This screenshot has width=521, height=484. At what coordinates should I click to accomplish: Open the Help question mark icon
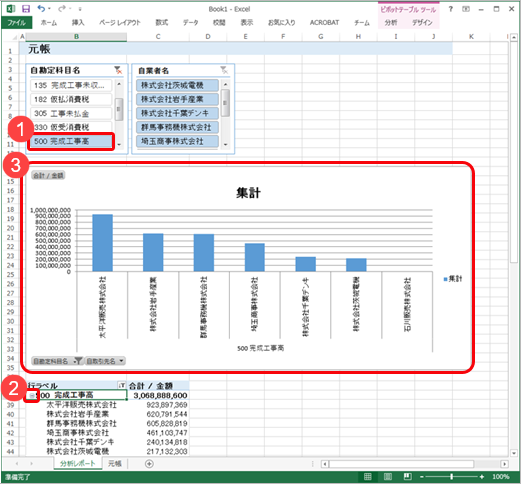[451, 9]
